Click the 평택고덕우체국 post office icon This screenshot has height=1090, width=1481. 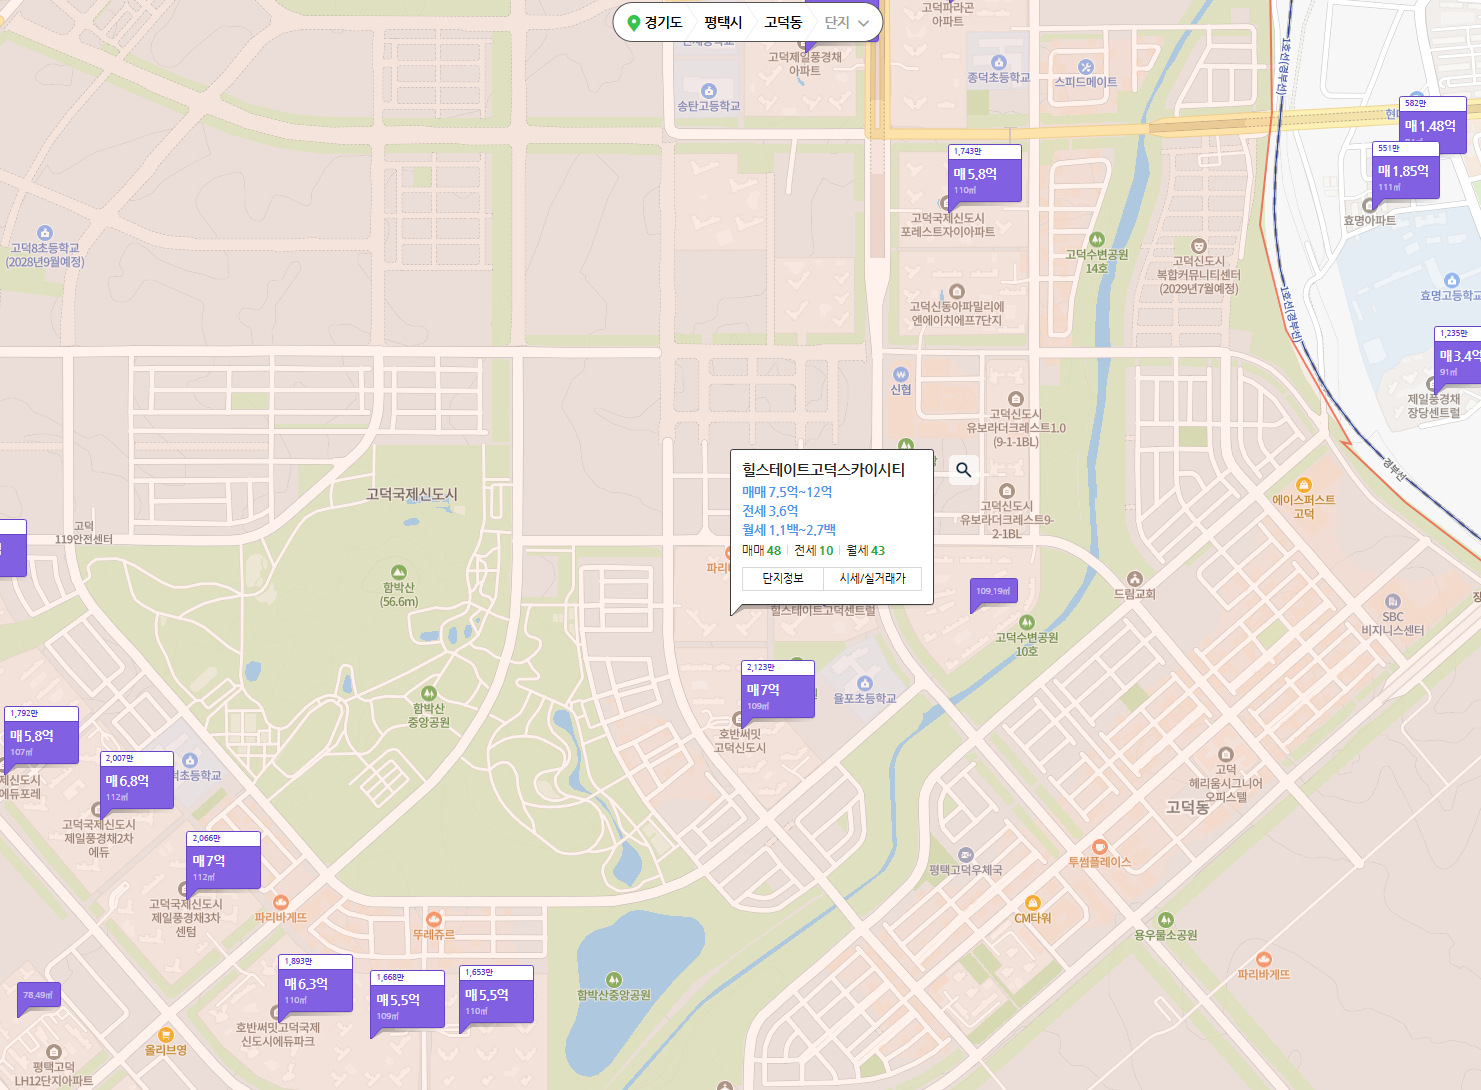966,855
